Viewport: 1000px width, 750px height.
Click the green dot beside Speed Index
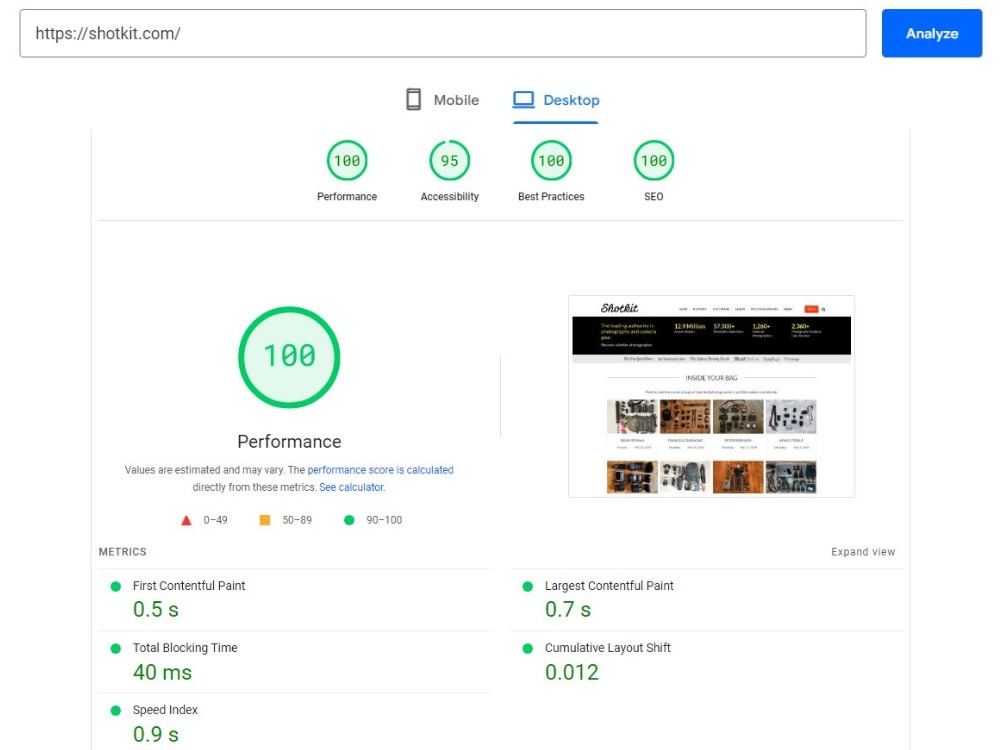(115, 710)
